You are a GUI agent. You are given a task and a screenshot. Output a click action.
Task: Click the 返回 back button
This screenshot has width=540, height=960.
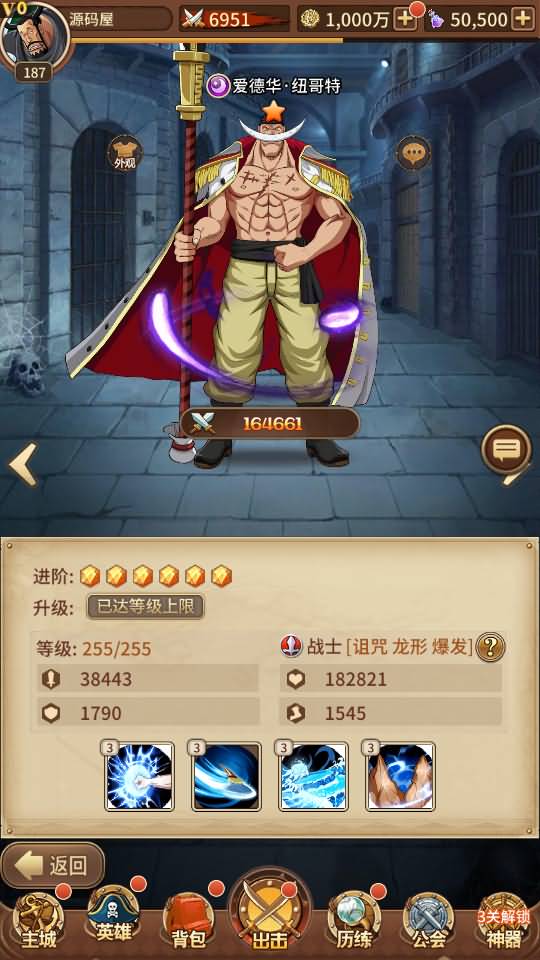click(x=53, y=866)
